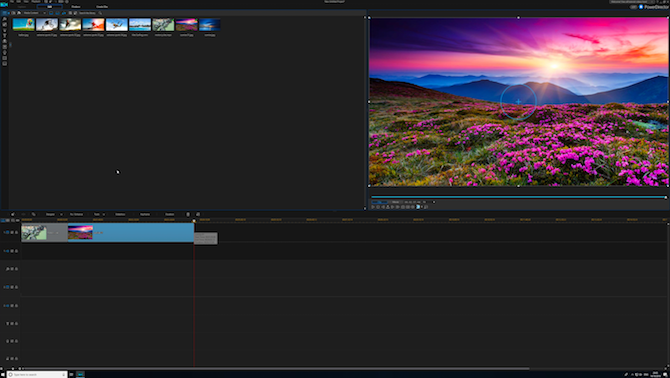
Task: Open the library menu icon
Action: tap(75, 13)
